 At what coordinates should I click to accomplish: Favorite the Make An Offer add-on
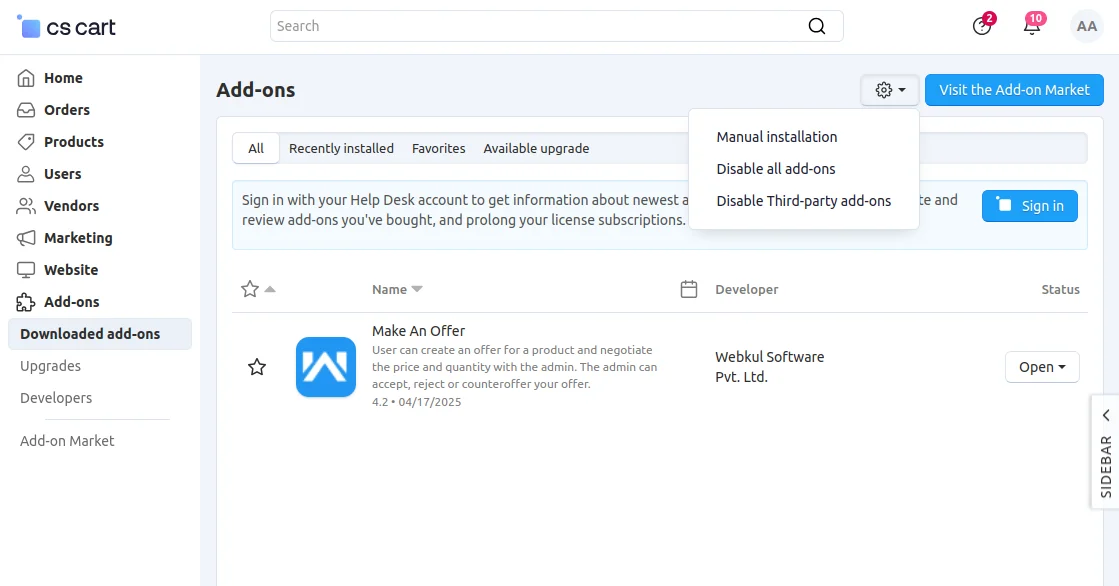click(x=257, y=367)
